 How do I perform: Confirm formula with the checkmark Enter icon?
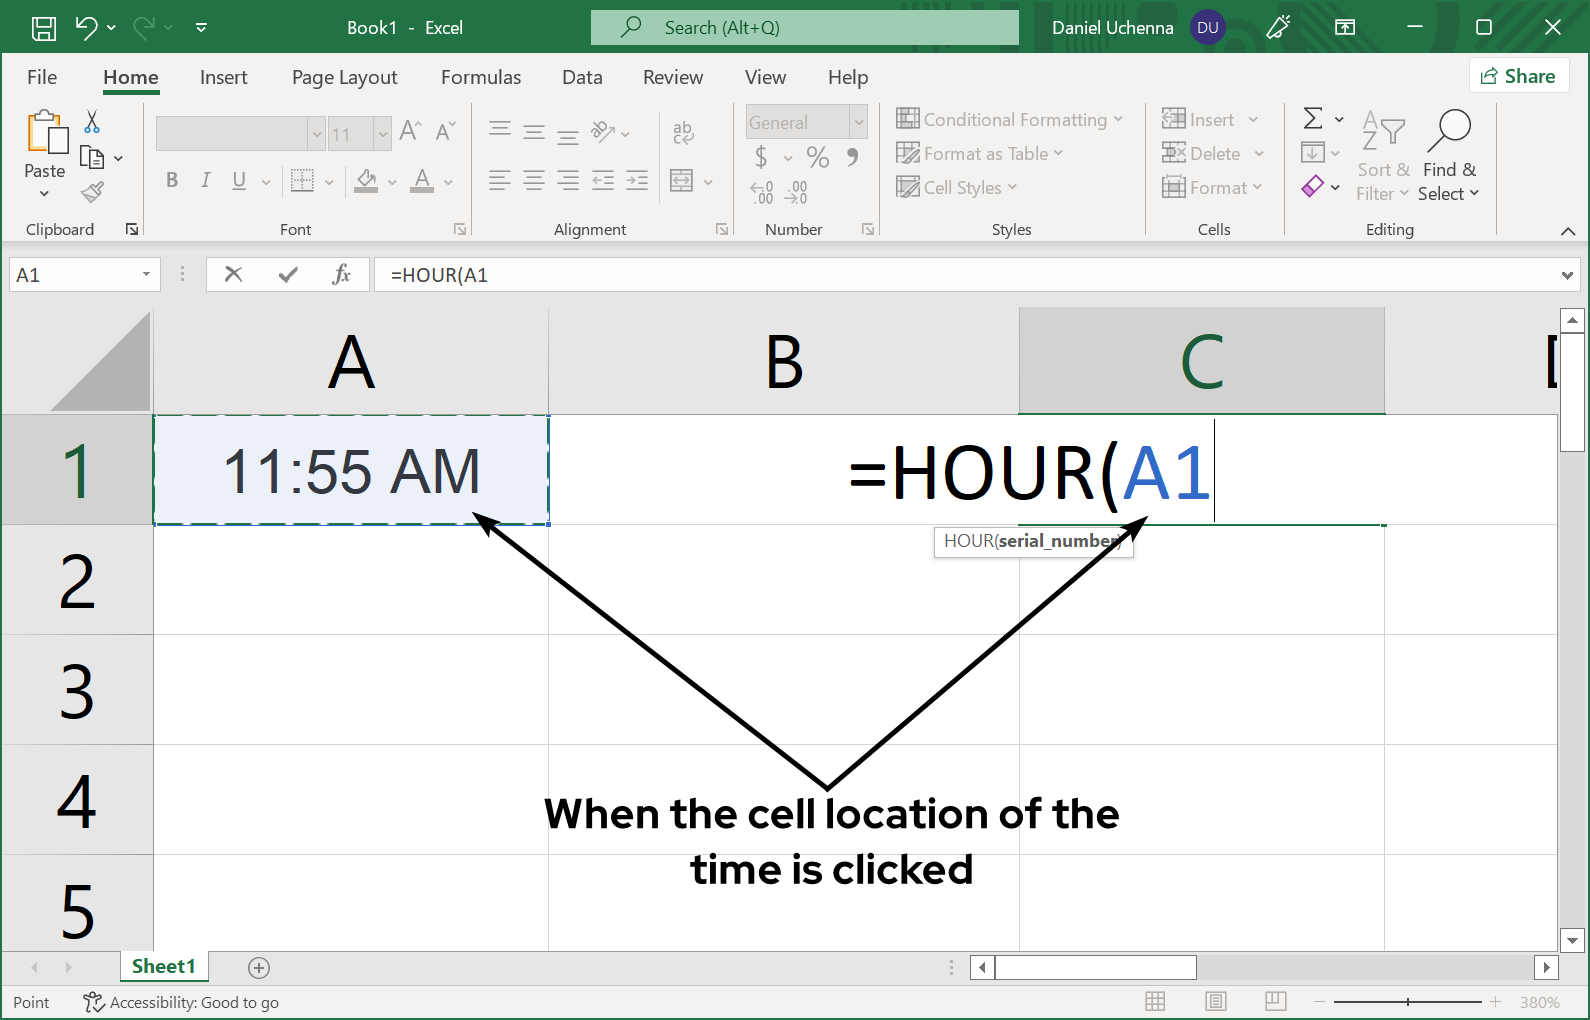coord(288,274)
